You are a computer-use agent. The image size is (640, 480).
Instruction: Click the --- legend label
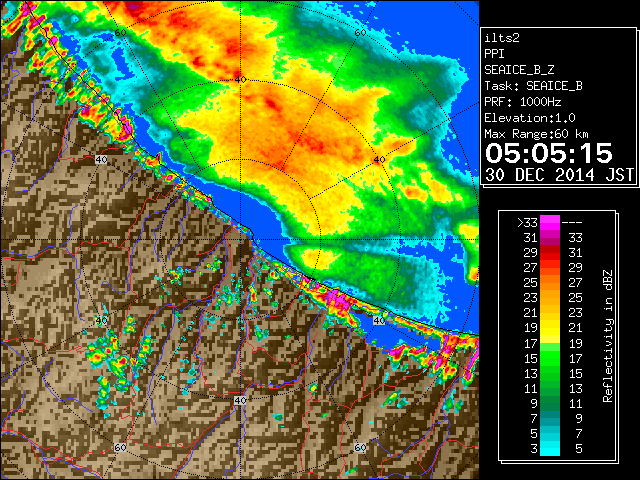click(572, 222)
